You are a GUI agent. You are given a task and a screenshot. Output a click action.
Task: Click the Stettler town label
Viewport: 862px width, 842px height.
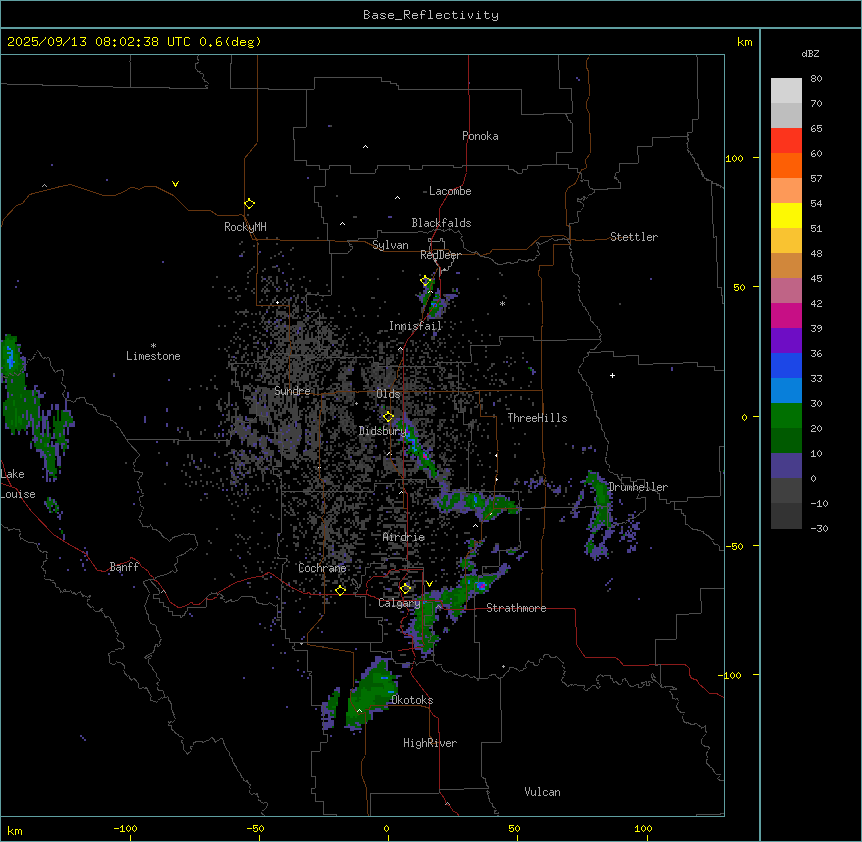pyautogui.click(x=633, y=237)
